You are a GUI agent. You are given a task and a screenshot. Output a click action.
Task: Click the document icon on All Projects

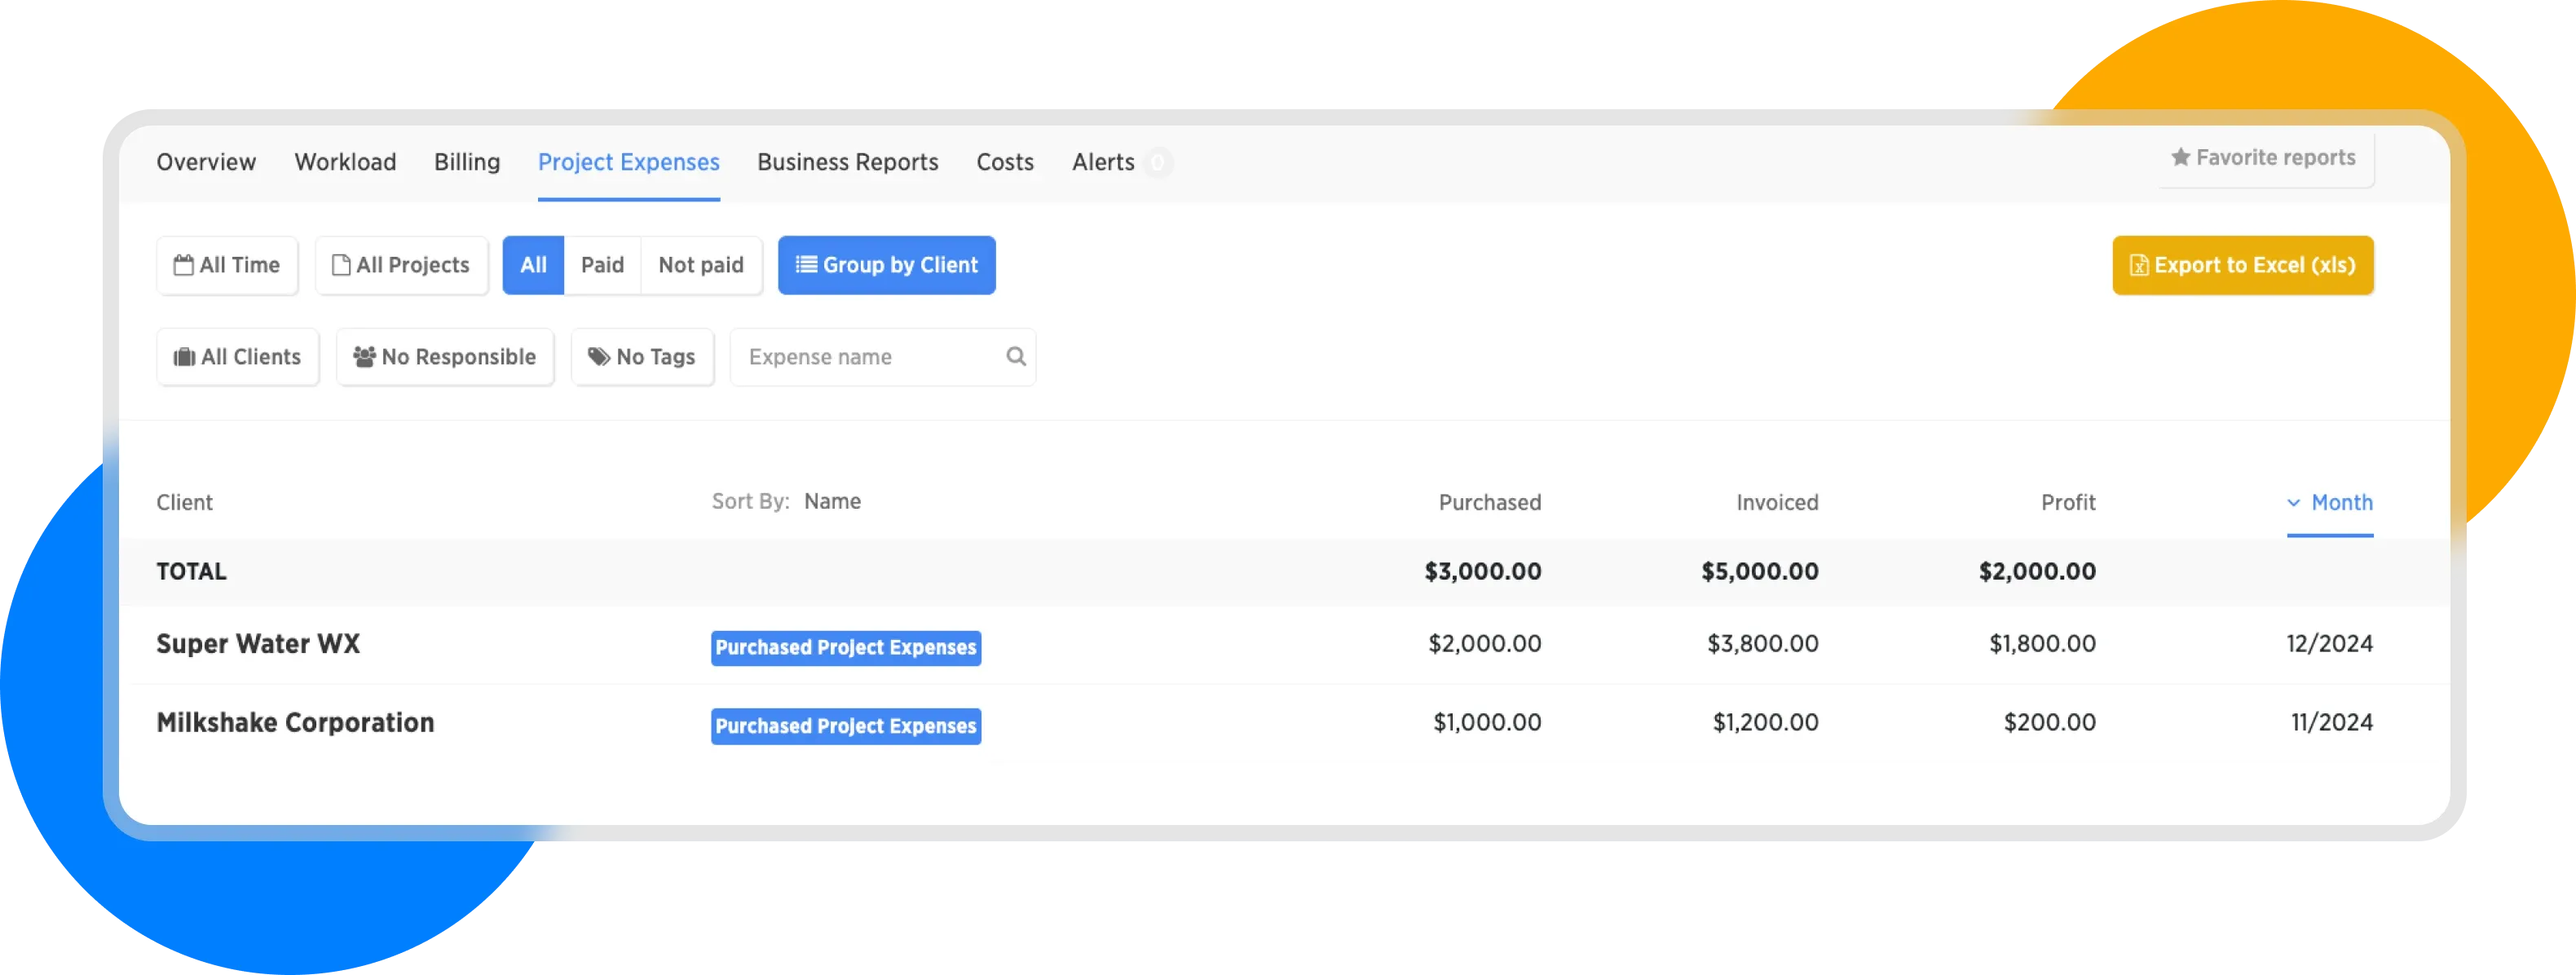coord(341,265)
